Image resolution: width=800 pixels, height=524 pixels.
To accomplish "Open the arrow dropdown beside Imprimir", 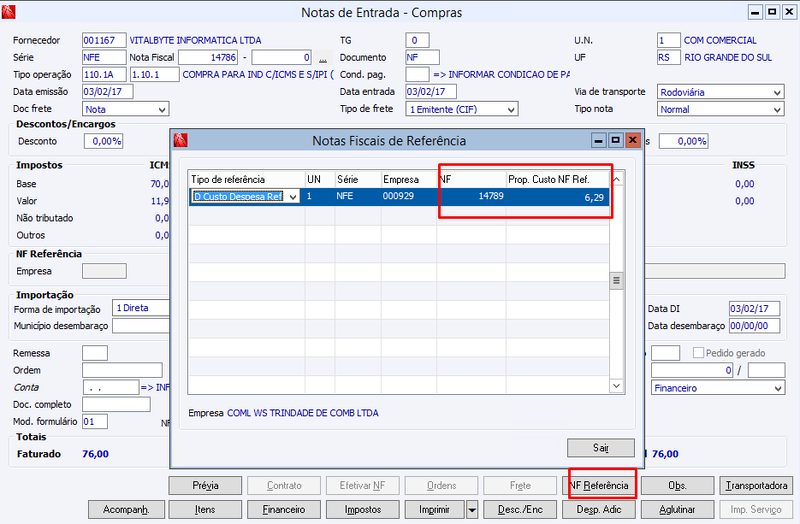I will pyautogui.click(x=472, y=510).
